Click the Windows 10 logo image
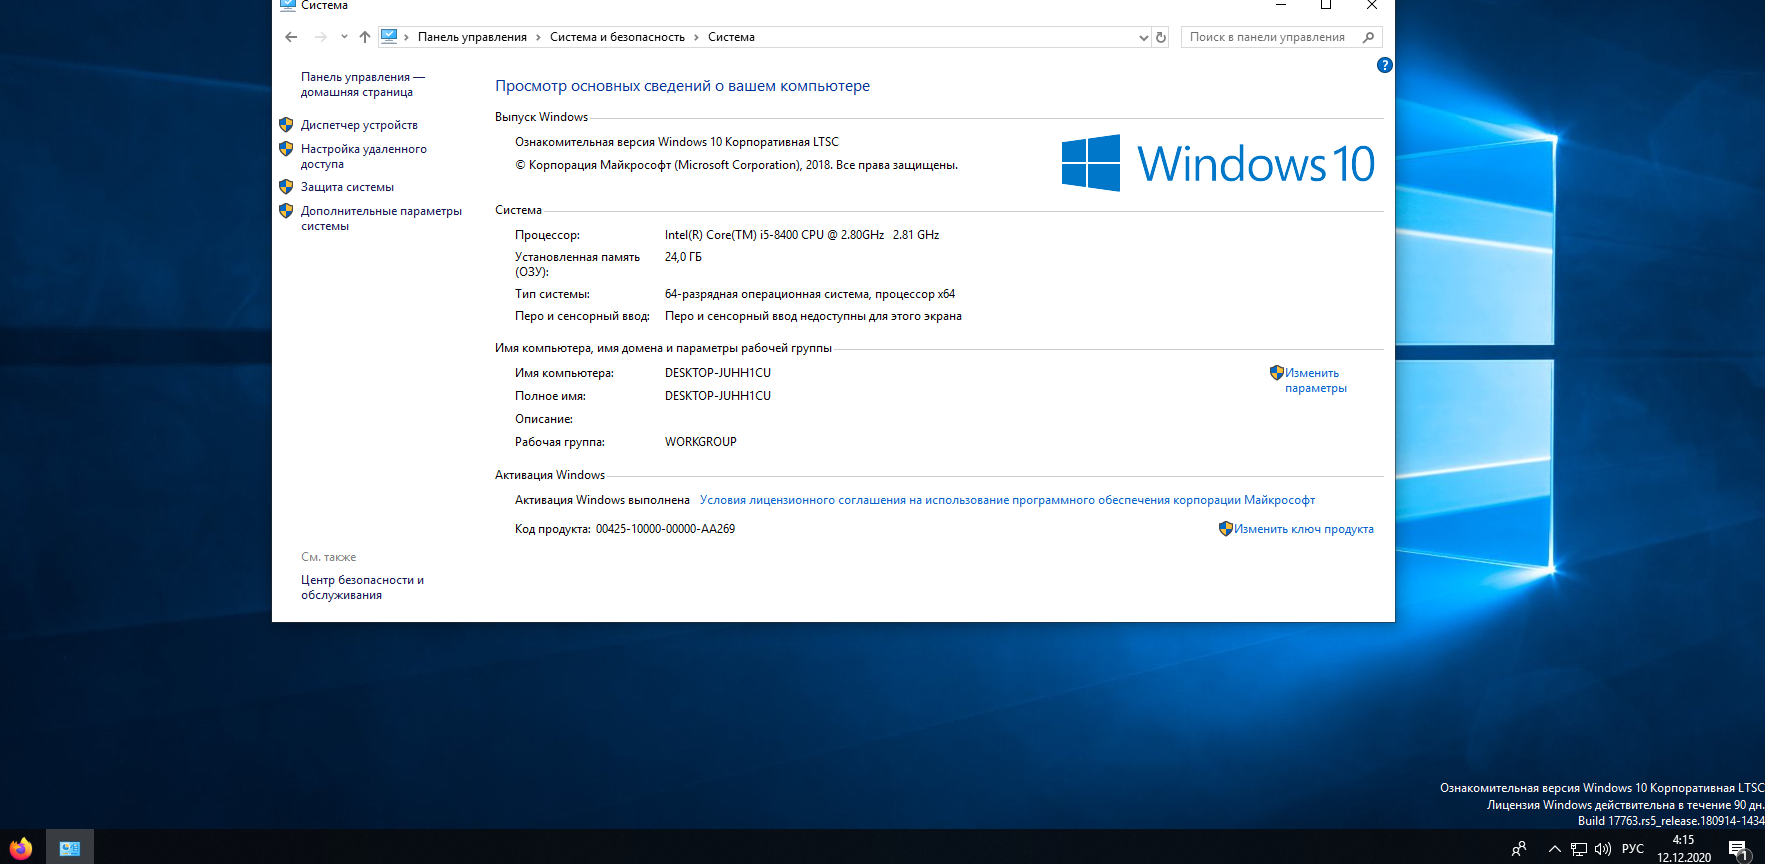 1218,163
